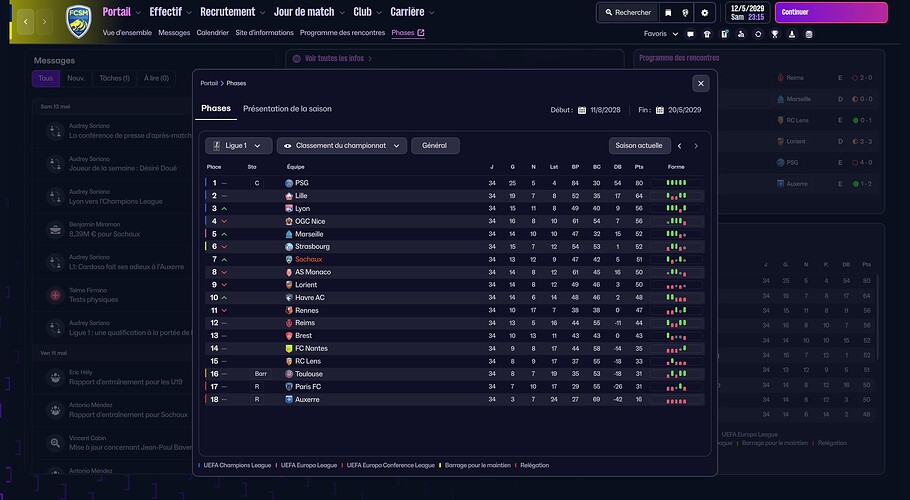This screenshot has width=910, height=500.
Task: Toggle the Tâches (1) message filter
Action: coord(114,78)
